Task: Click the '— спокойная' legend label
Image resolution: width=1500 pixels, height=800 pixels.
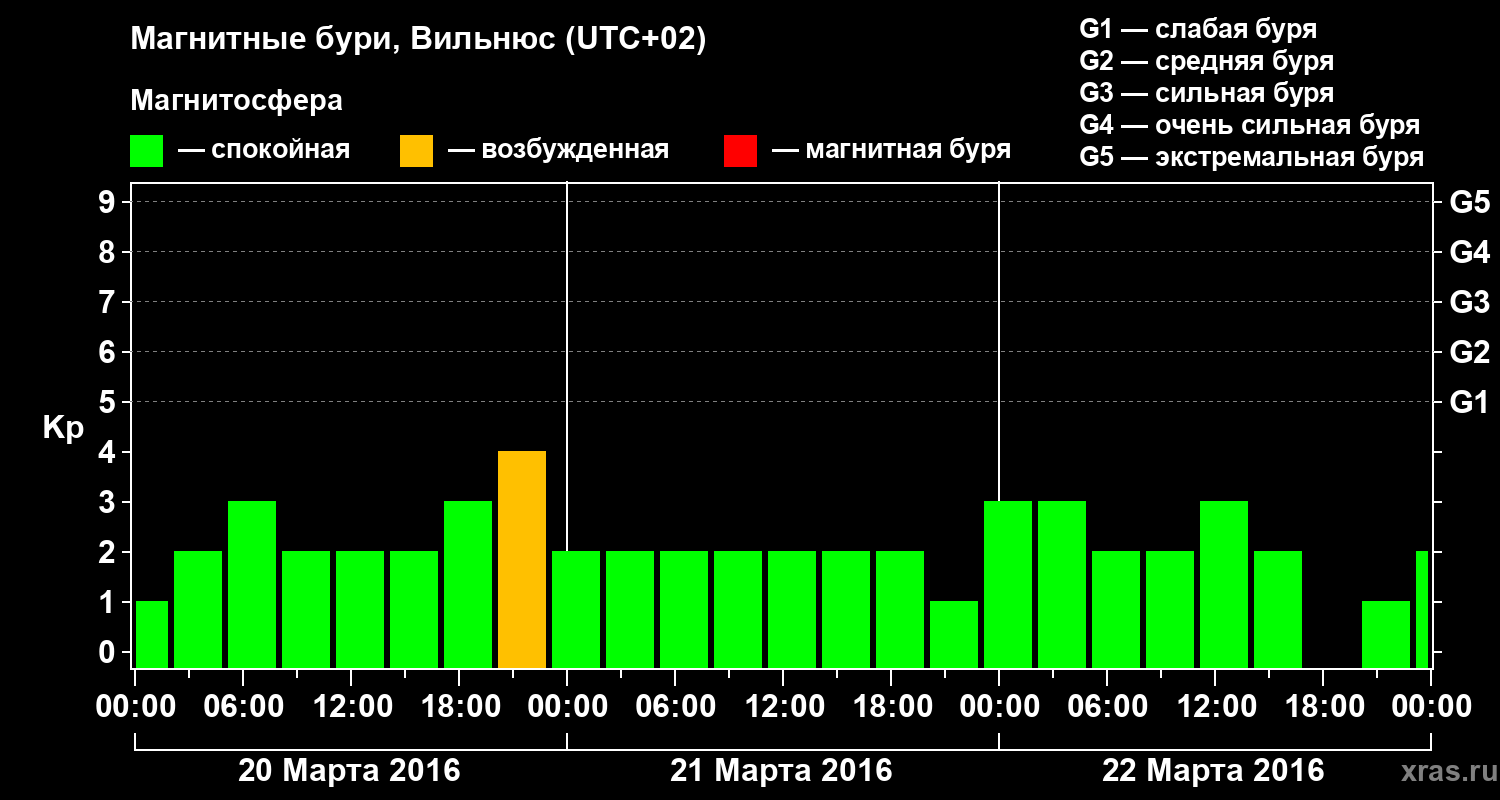Action: 264,151
